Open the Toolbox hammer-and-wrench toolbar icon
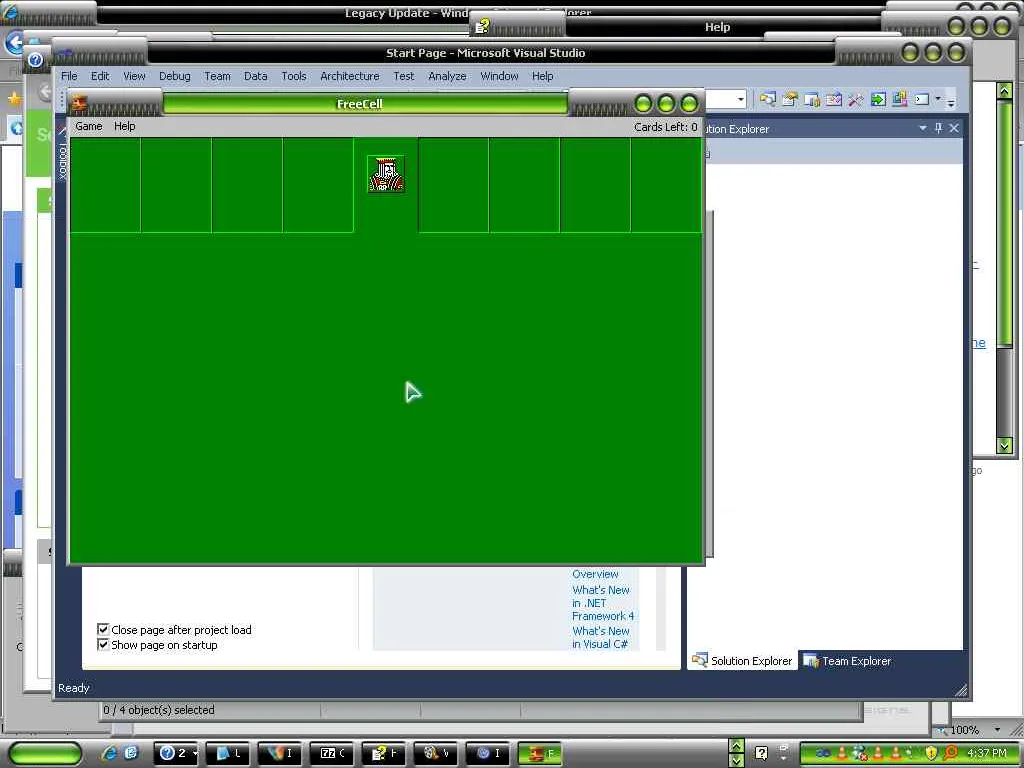Screen dimensions: 1024x768 856,99
